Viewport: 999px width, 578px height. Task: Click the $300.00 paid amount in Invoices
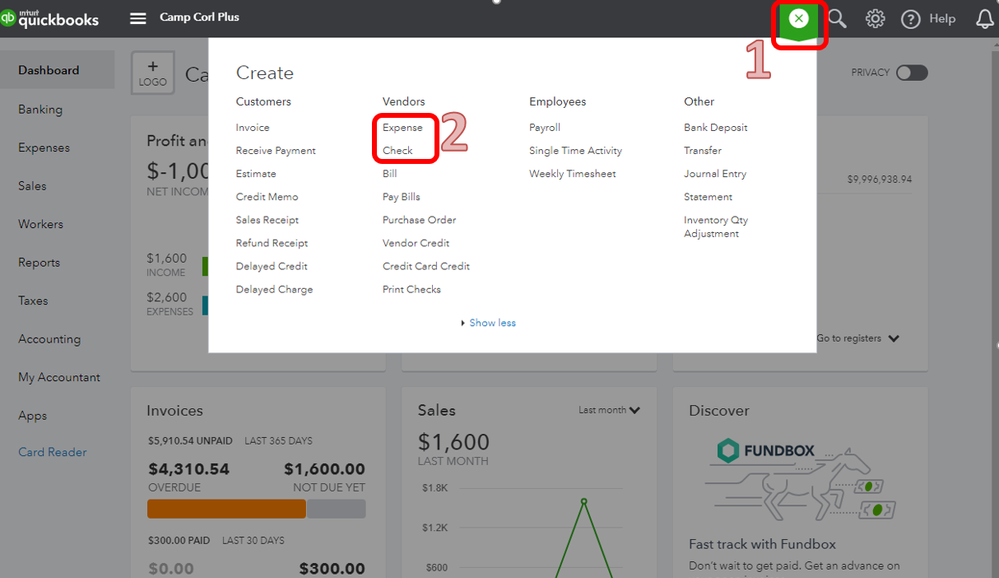(332, 568)
